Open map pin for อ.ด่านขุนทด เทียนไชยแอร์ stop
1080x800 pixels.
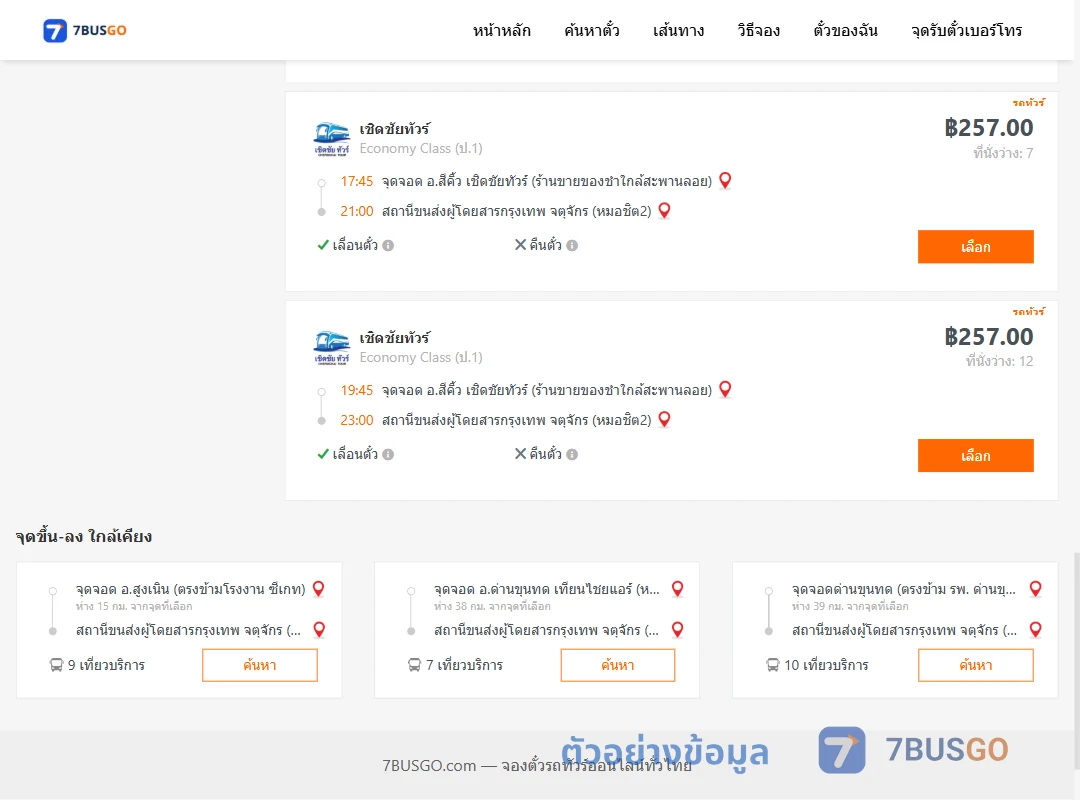pyautogui.click(x=678, y=588)
